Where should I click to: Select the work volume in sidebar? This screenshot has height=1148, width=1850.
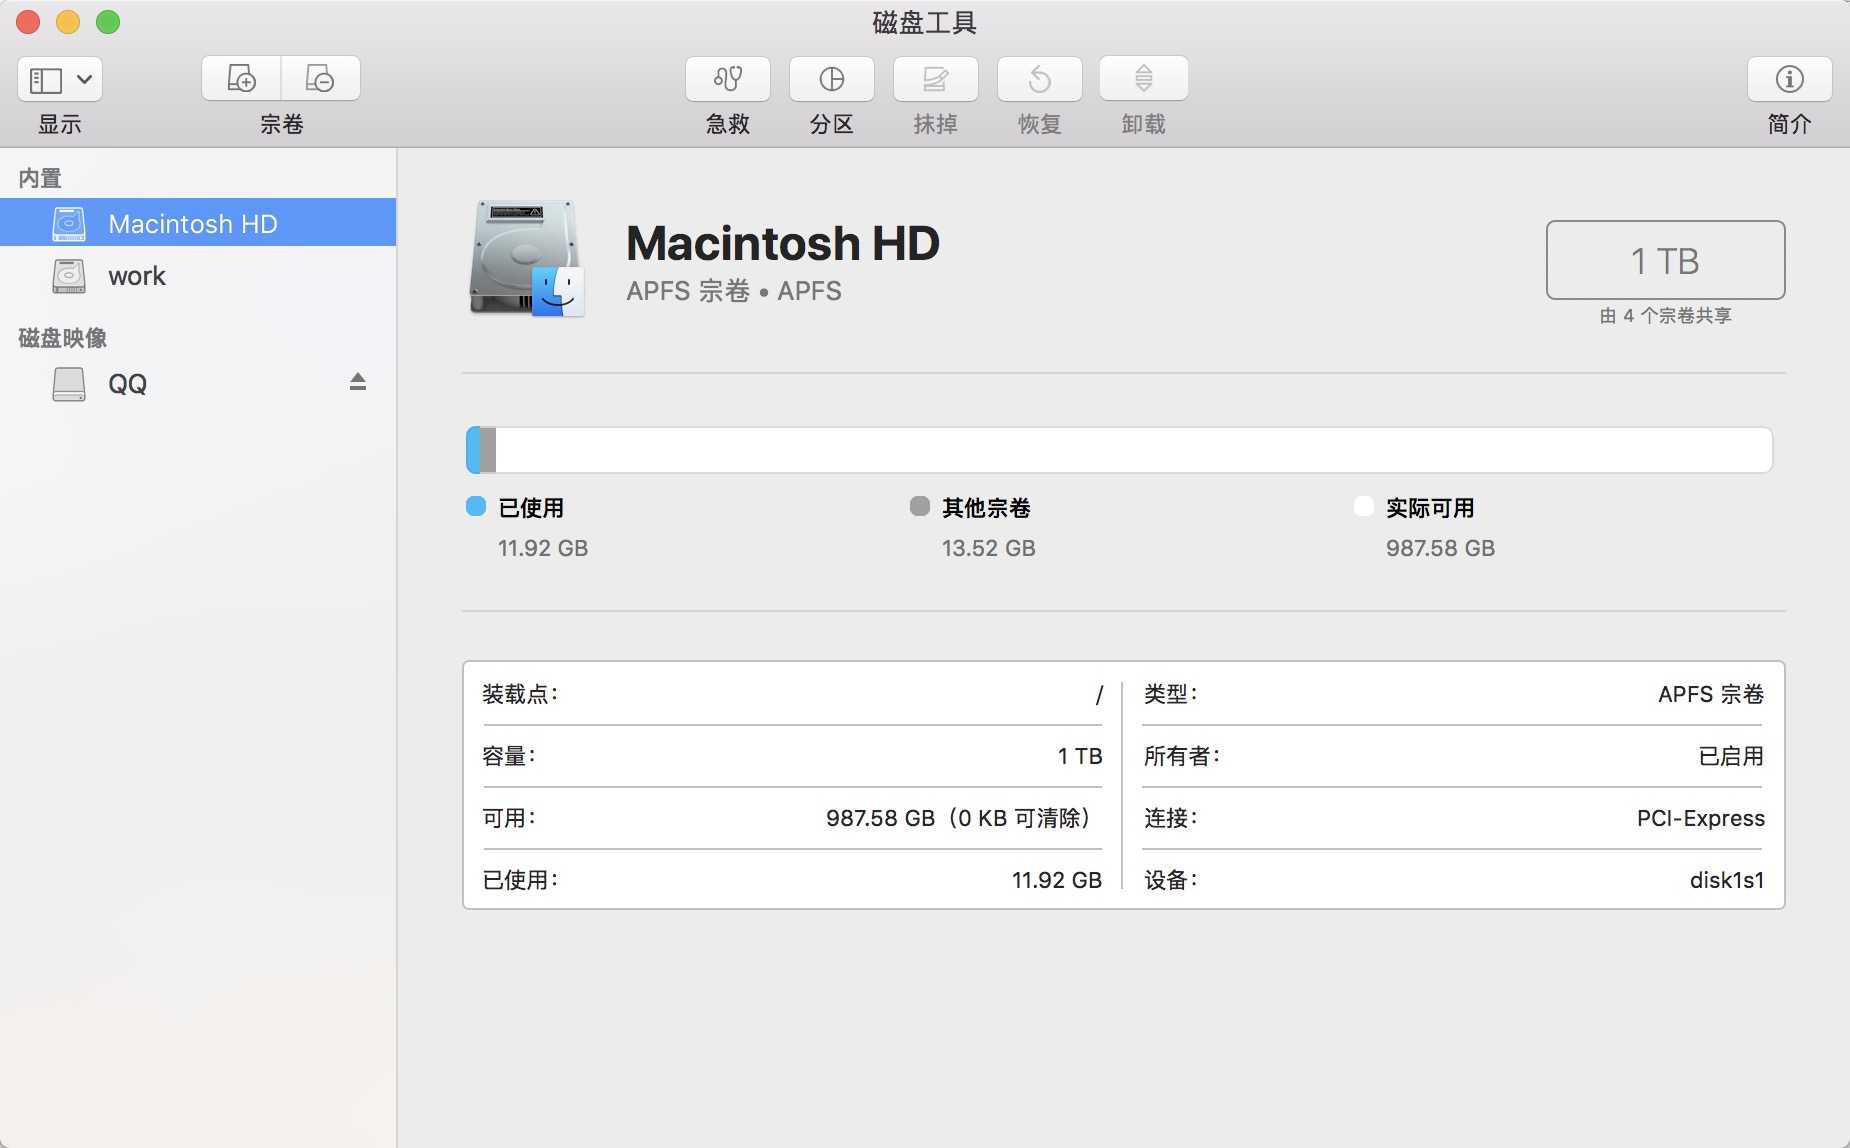click(x=198, y=275)
